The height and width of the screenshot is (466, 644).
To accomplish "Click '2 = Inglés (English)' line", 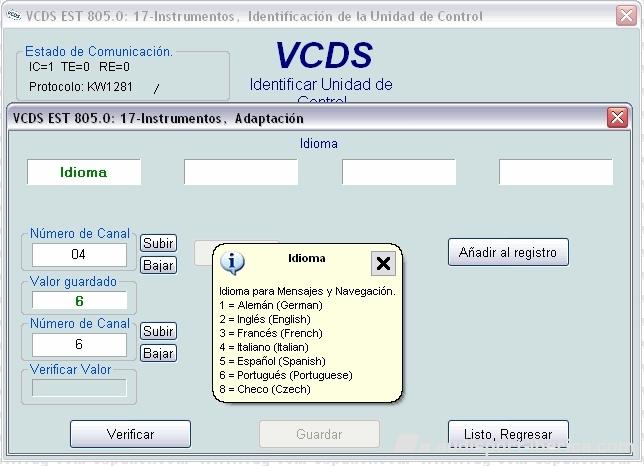I will click(265, 319).
